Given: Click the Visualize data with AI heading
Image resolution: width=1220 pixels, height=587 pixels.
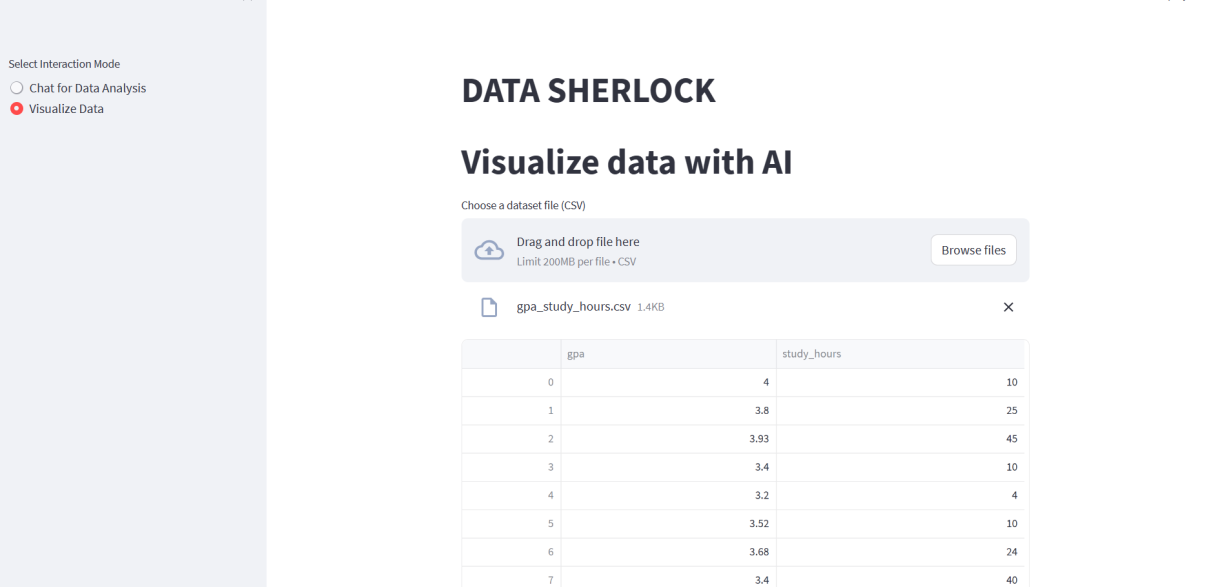Looking at the screenshot, I should click(626, 162).
